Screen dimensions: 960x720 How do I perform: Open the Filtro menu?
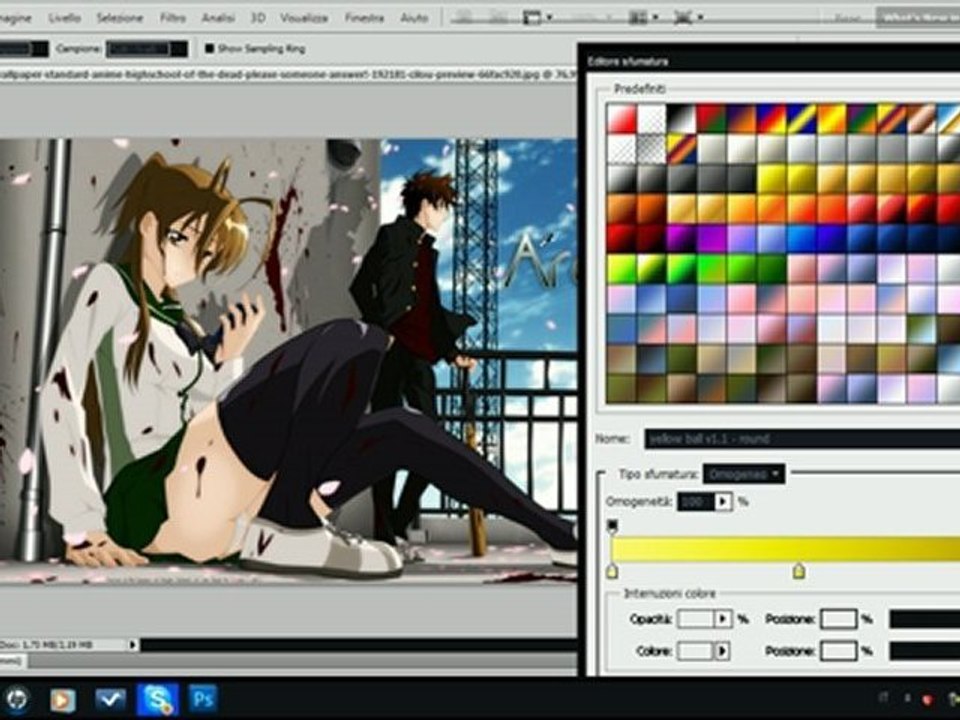tap(173, 18)
